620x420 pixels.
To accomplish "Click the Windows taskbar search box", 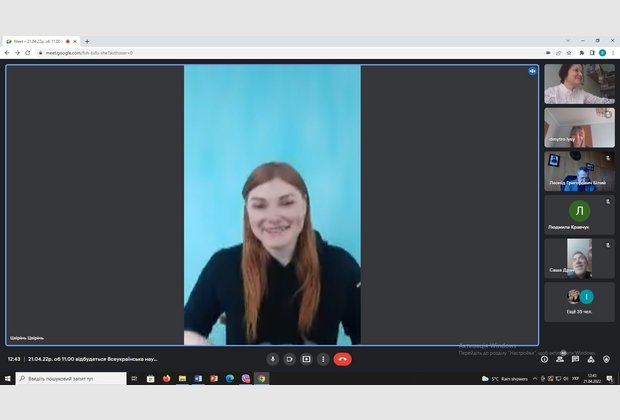I will [x=70, y=379].
